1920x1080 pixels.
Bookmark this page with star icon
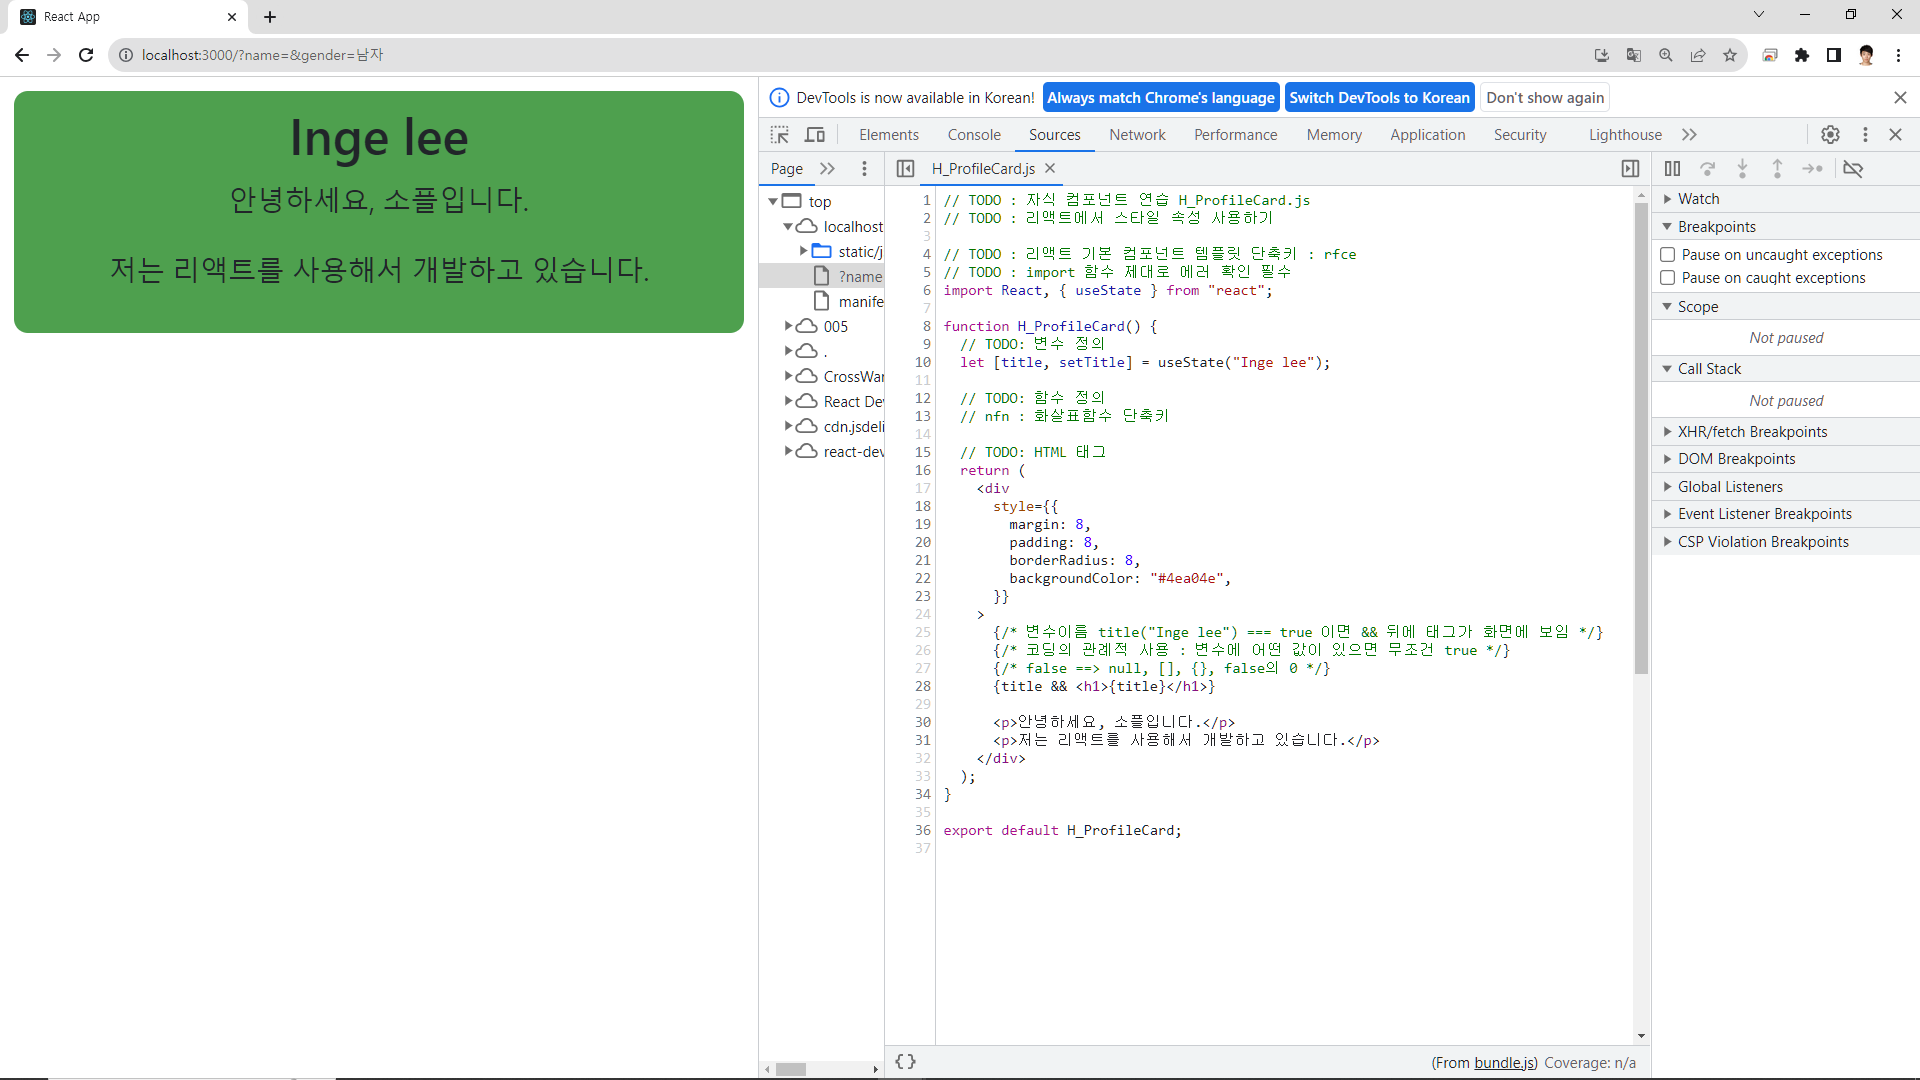point(1730,55)
